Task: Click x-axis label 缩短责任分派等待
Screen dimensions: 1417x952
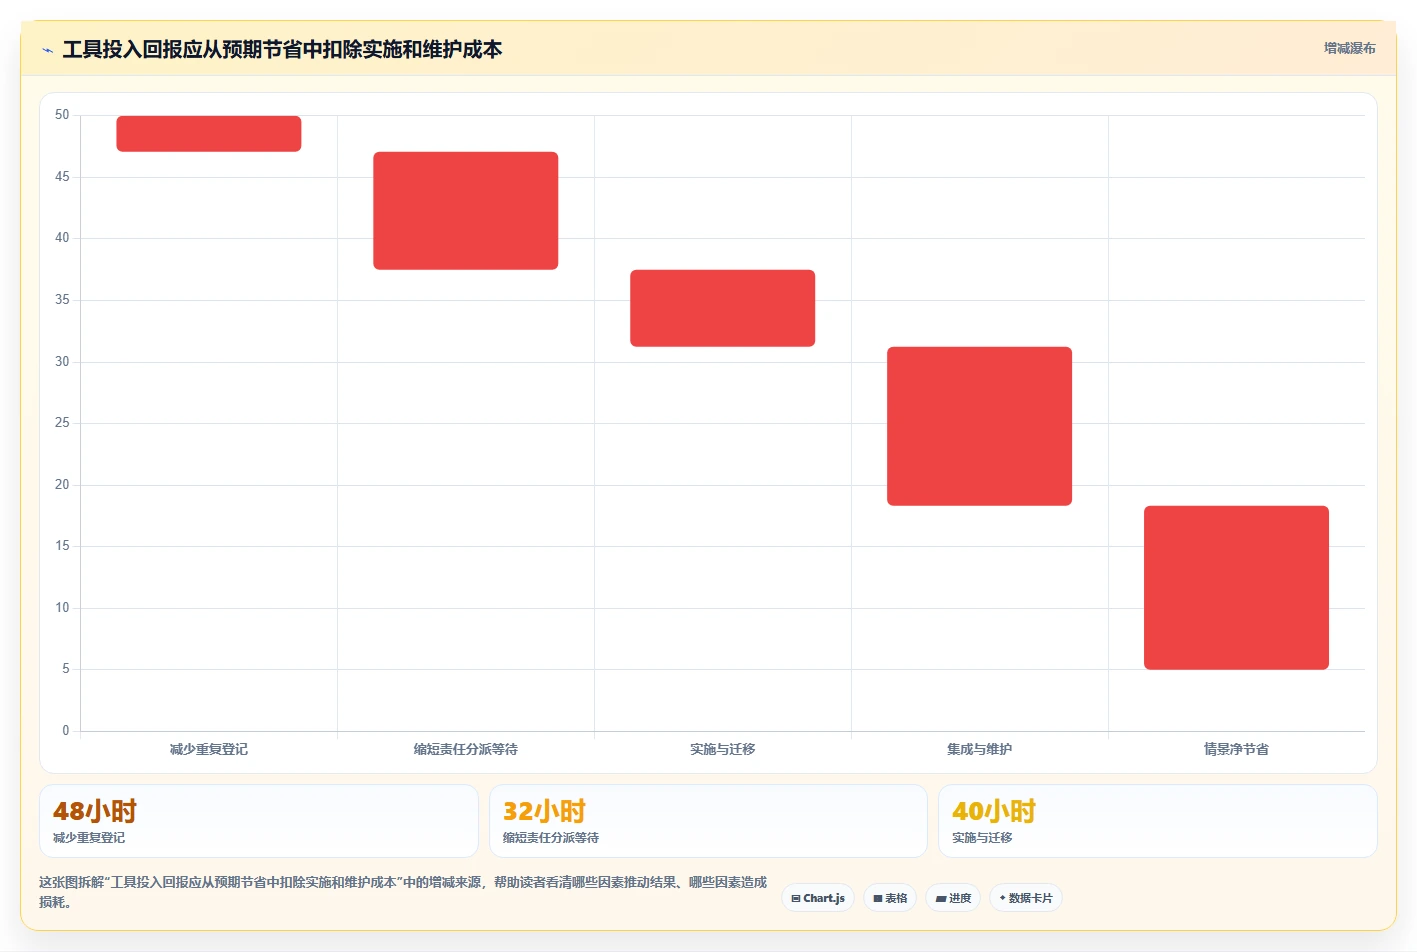Action: [x=466, y=749]
